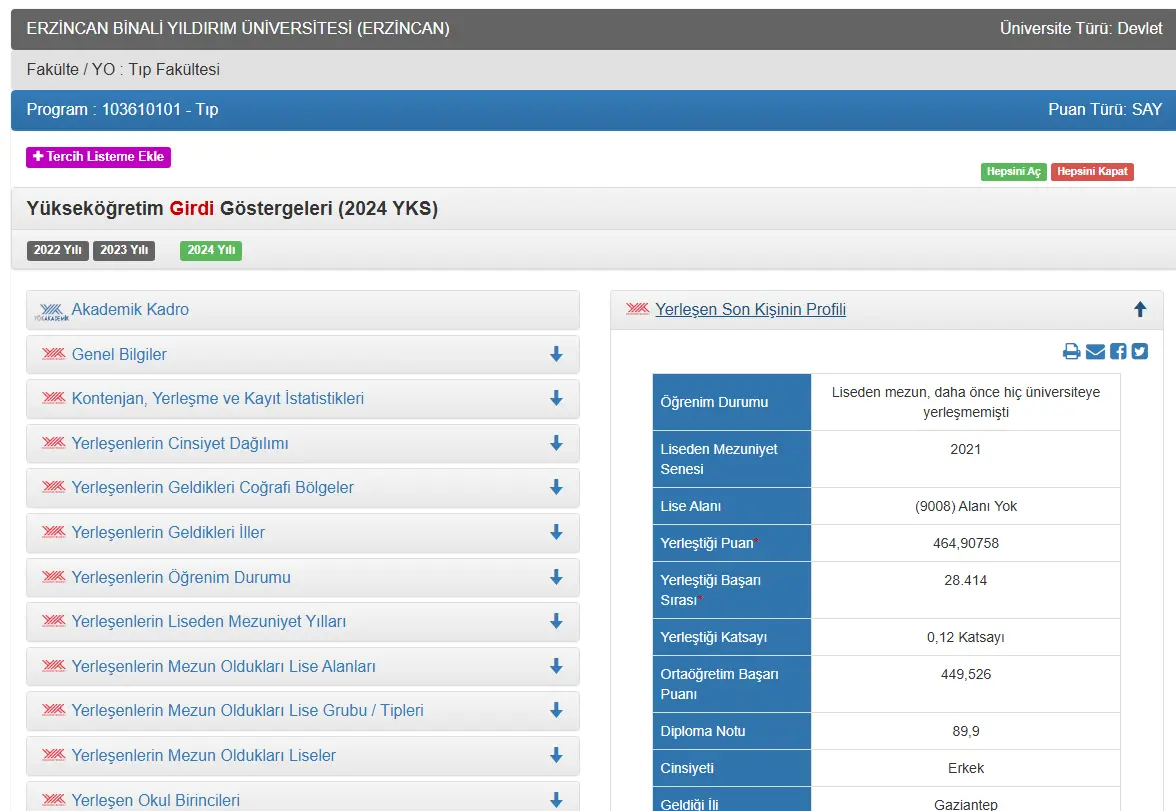The width and height of the screenshot is (1176, 811).
Task: Click the university name header text
Action: tap(238, 29)
